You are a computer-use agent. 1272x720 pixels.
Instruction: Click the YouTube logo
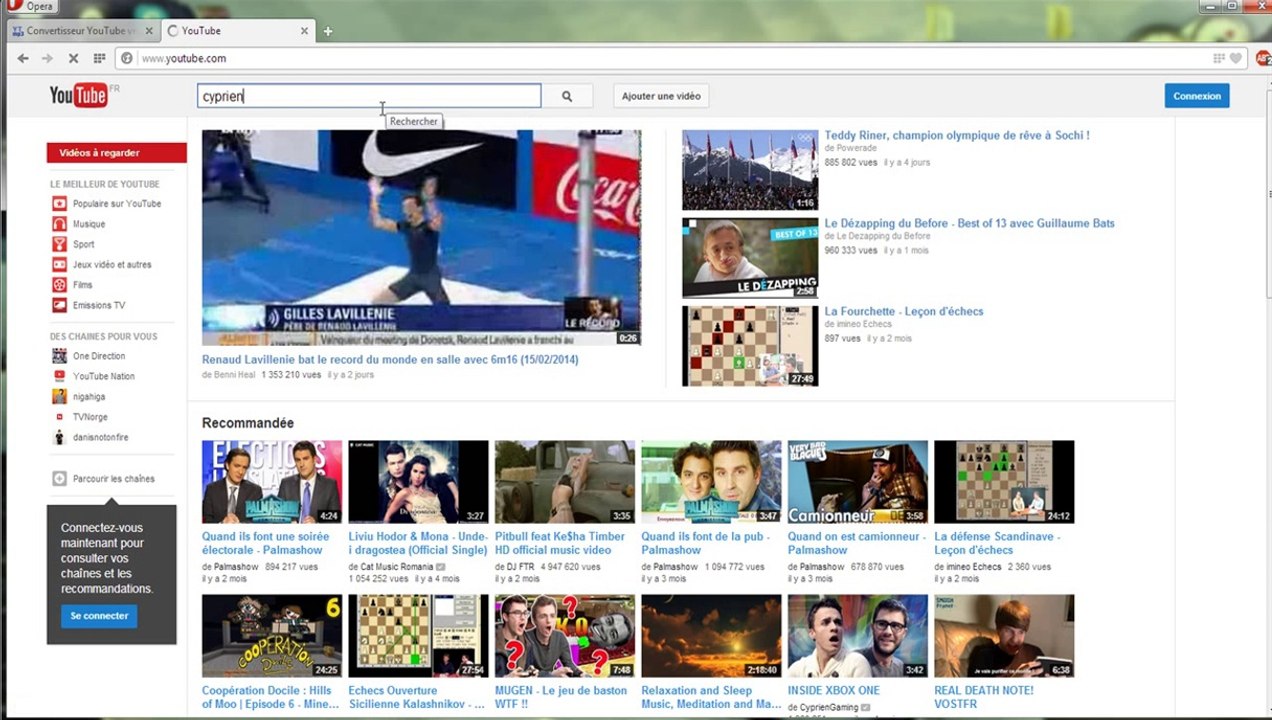click(79, 96)
